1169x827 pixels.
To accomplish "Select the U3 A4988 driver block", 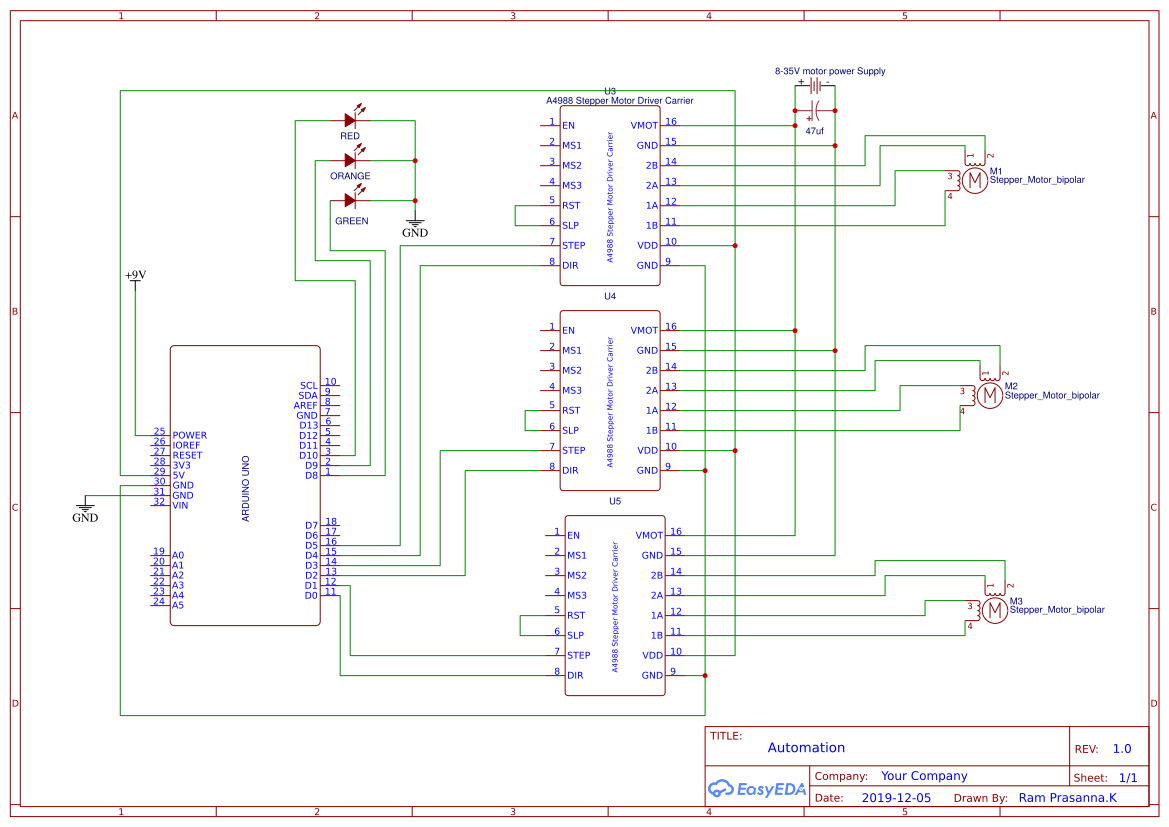I will click(610, 195).
